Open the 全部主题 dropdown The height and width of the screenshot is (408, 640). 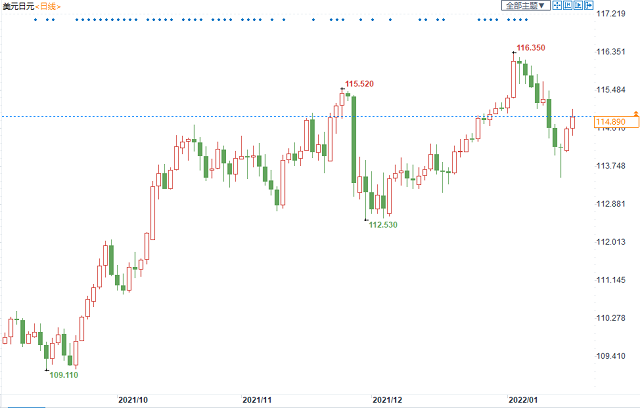(x=525, y=6)
